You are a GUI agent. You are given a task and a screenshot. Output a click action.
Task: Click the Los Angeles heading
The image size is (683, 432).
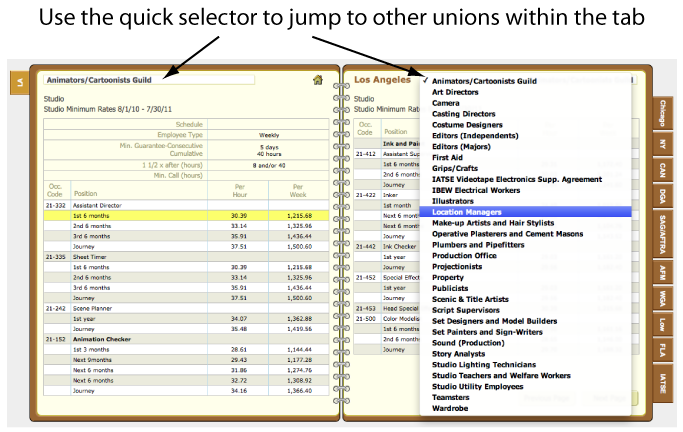(x=382, y=80)
